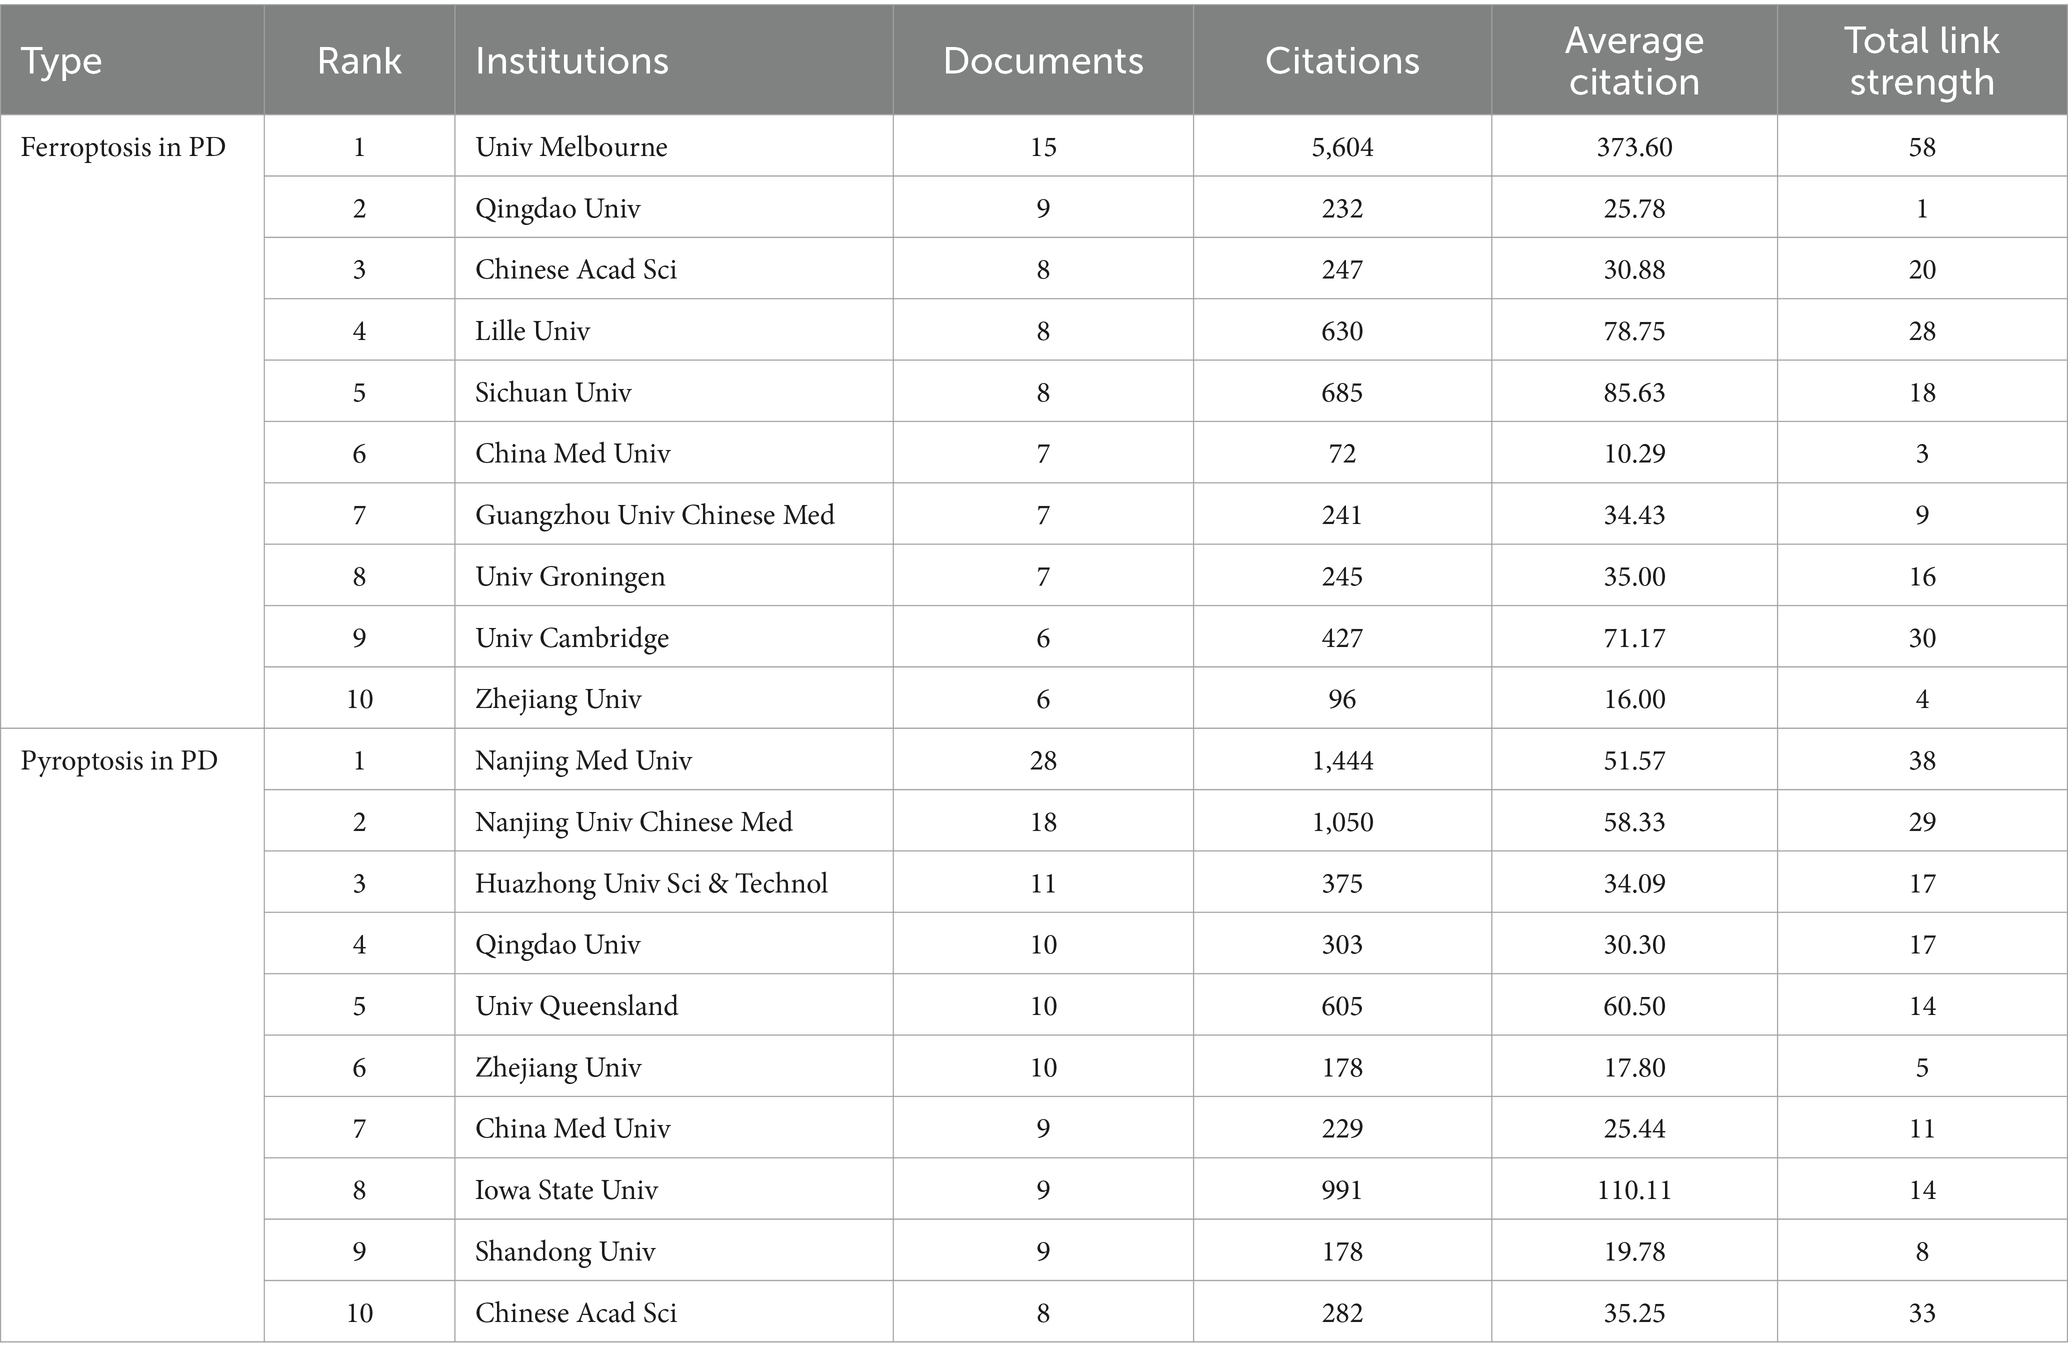Click the citations value '685'
The image size is (2068, 1360).
(1342, 393)
